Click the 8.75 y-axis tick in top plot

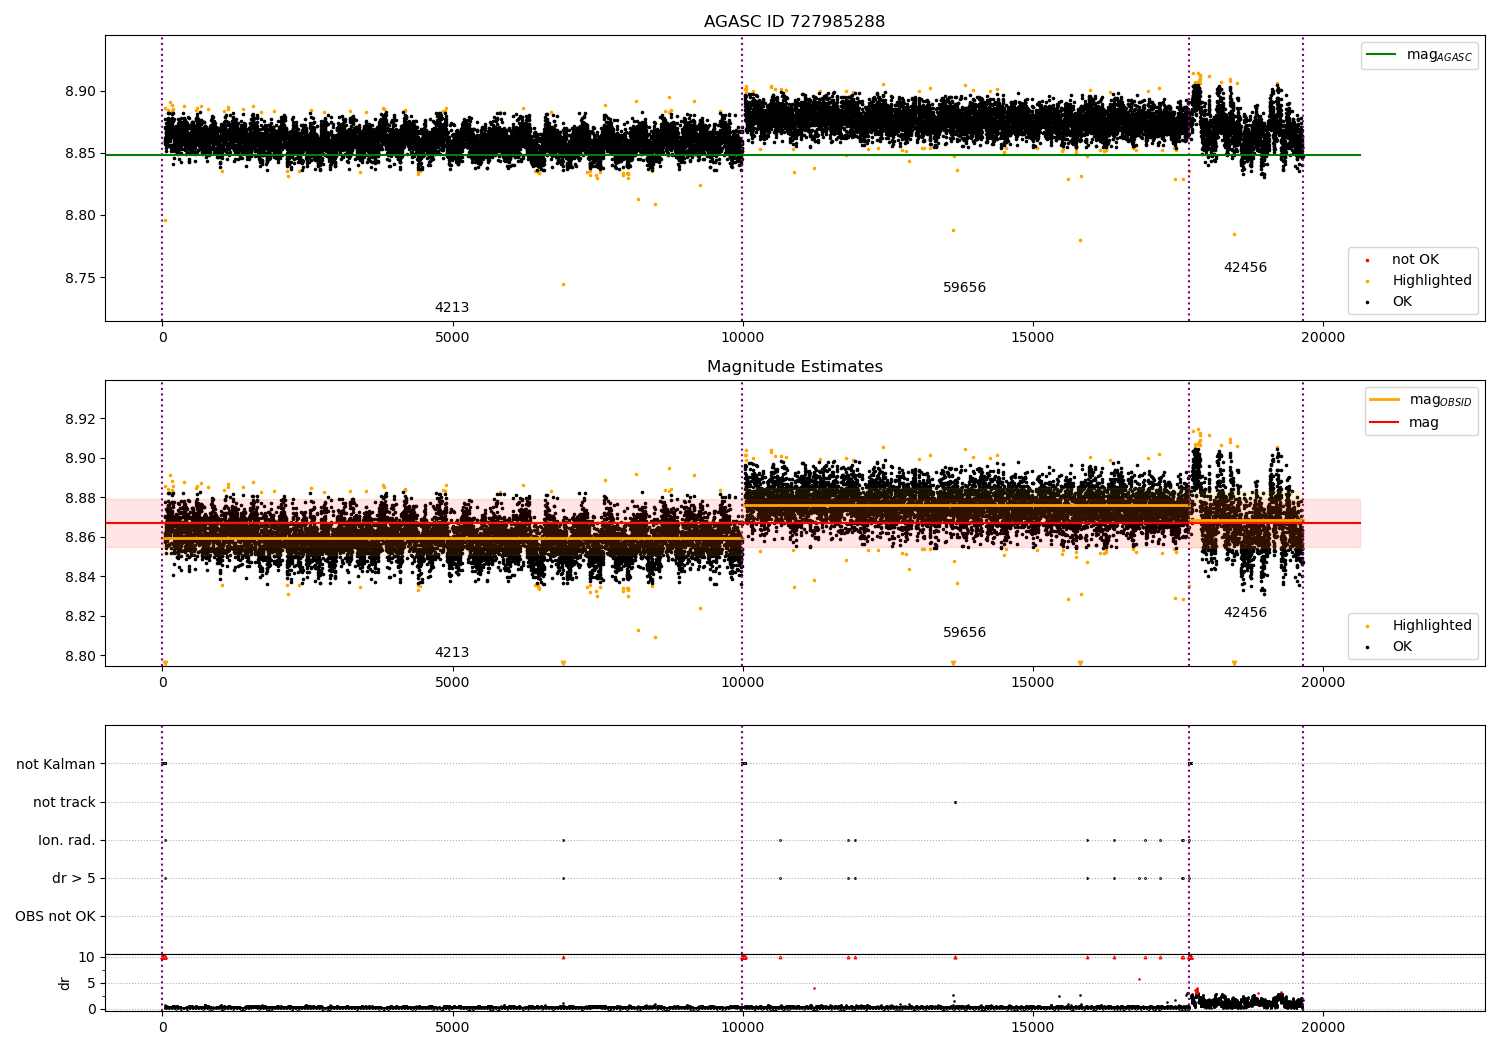click(81, 278)
